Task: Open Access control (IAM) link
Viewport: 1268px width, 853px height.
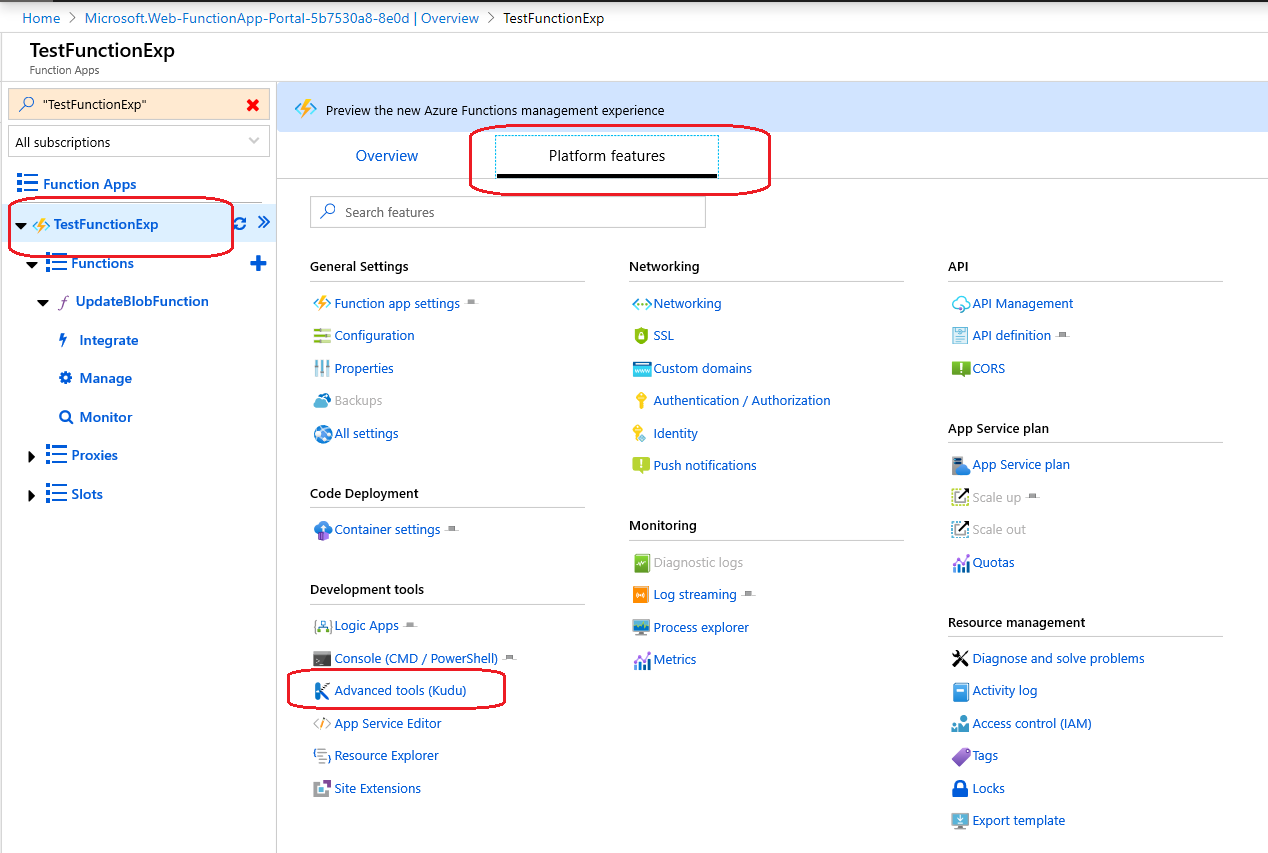Action: (1032, 724)
